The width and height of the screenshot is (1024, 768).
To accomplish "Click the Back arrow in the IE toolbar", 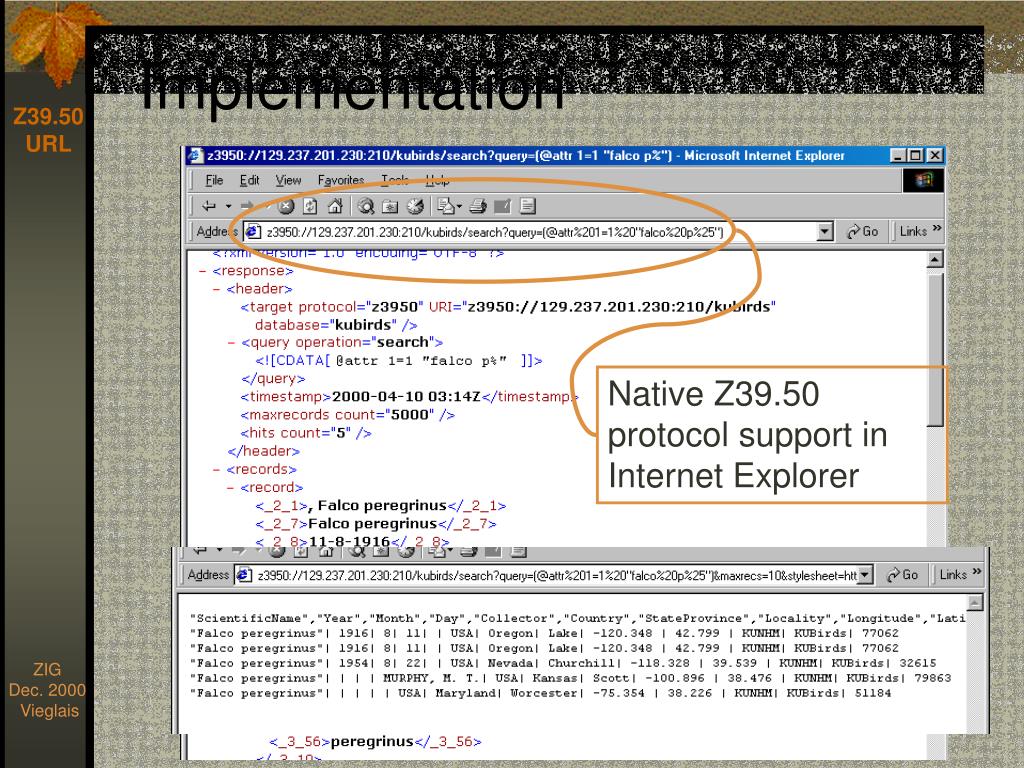I will coord(208,207).
